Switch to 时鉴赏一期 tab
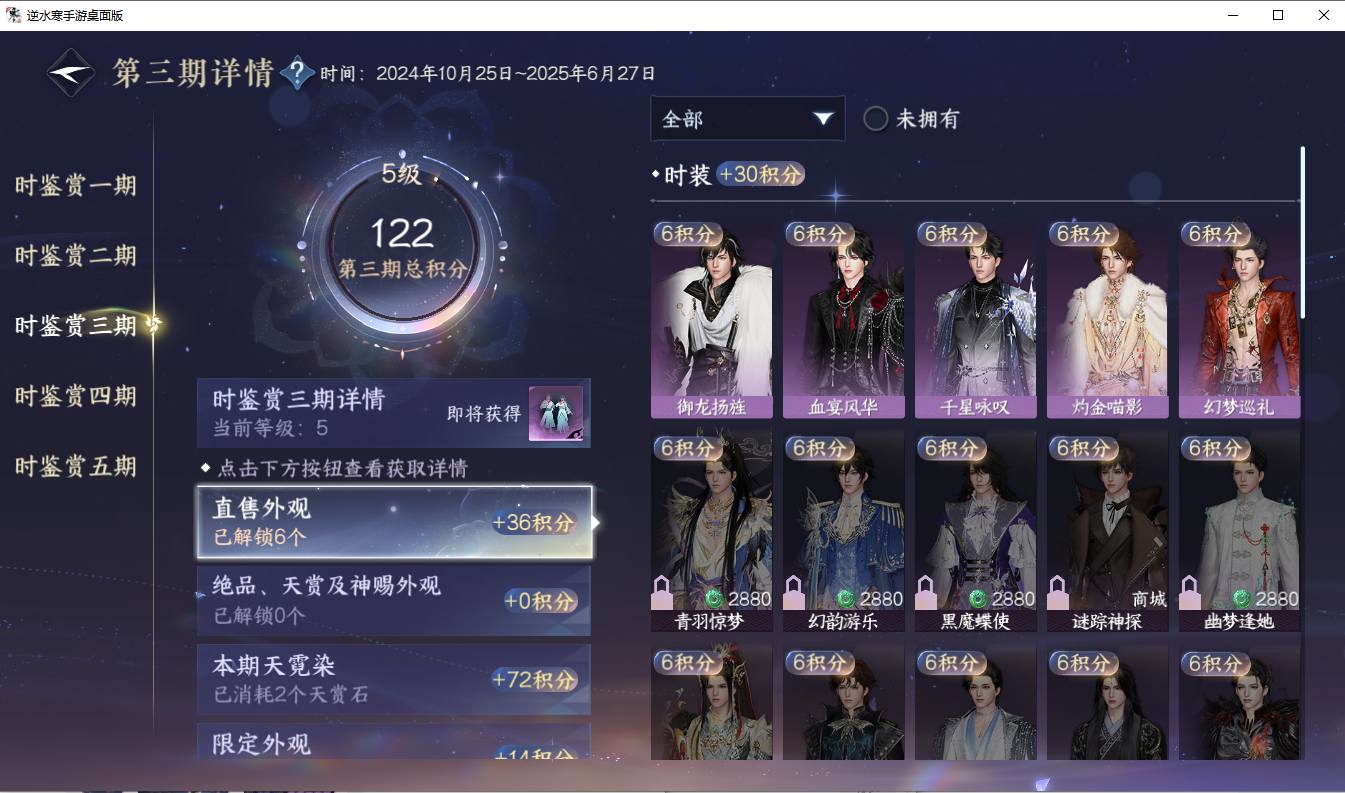Screen dimensions: 1345x793 (x=76, y=185)
